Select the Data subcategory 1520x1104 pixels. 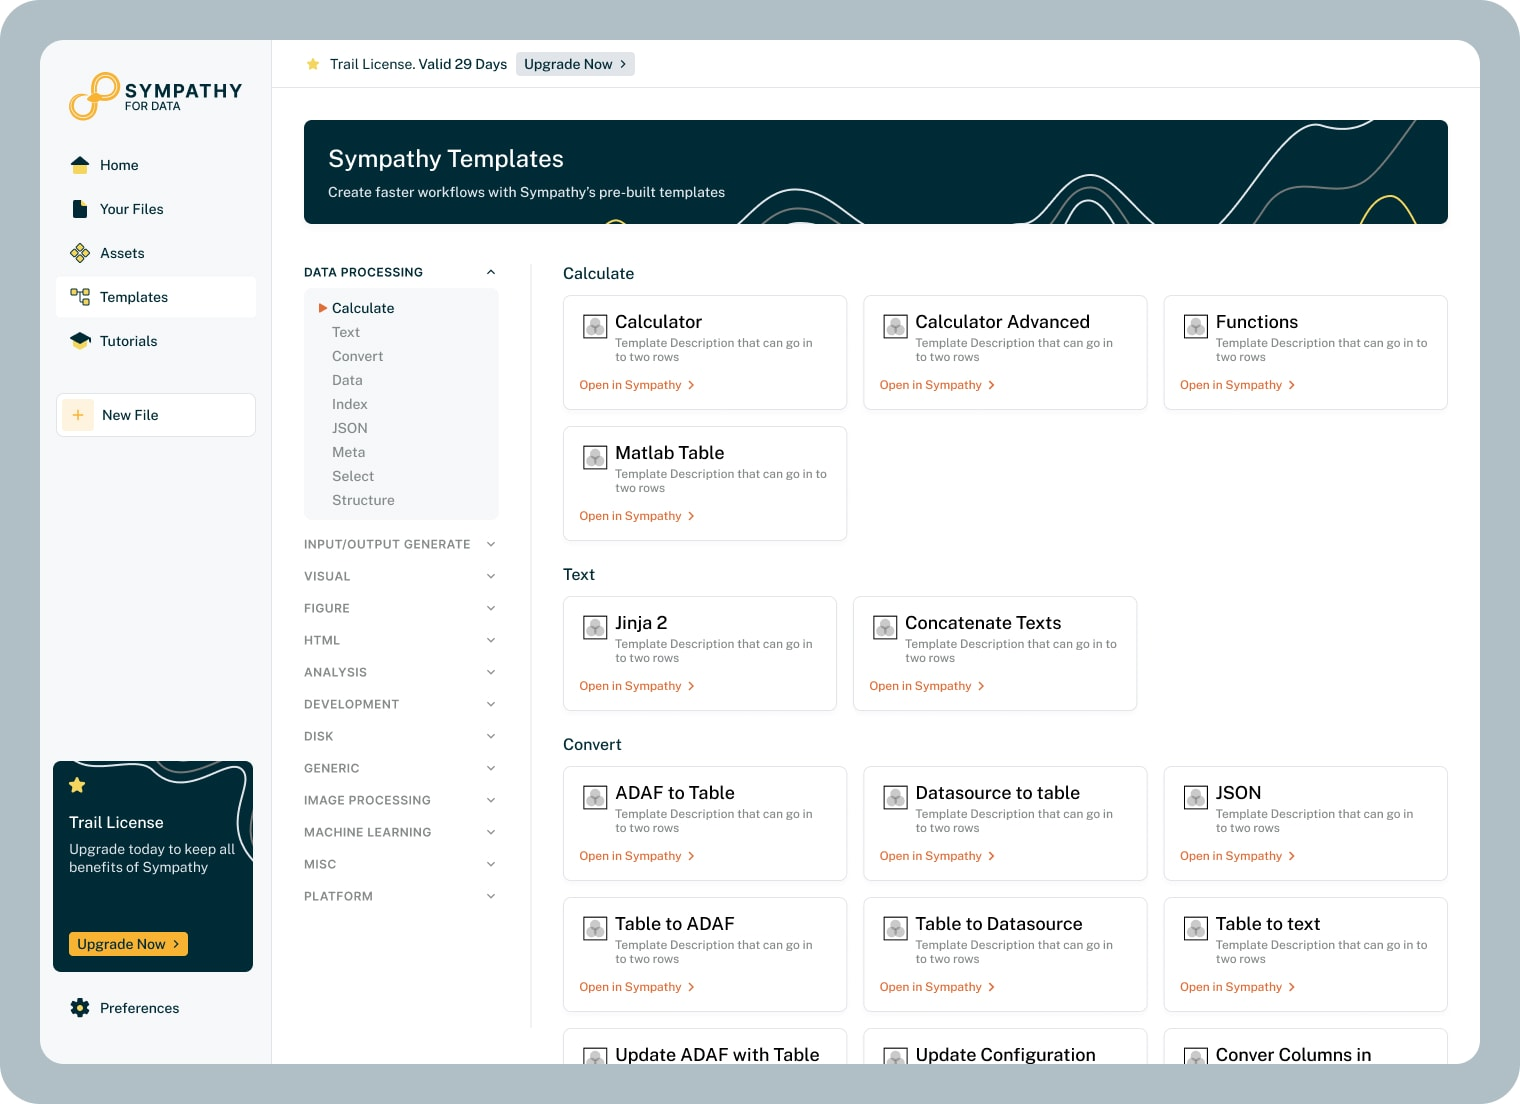point(347,380)
